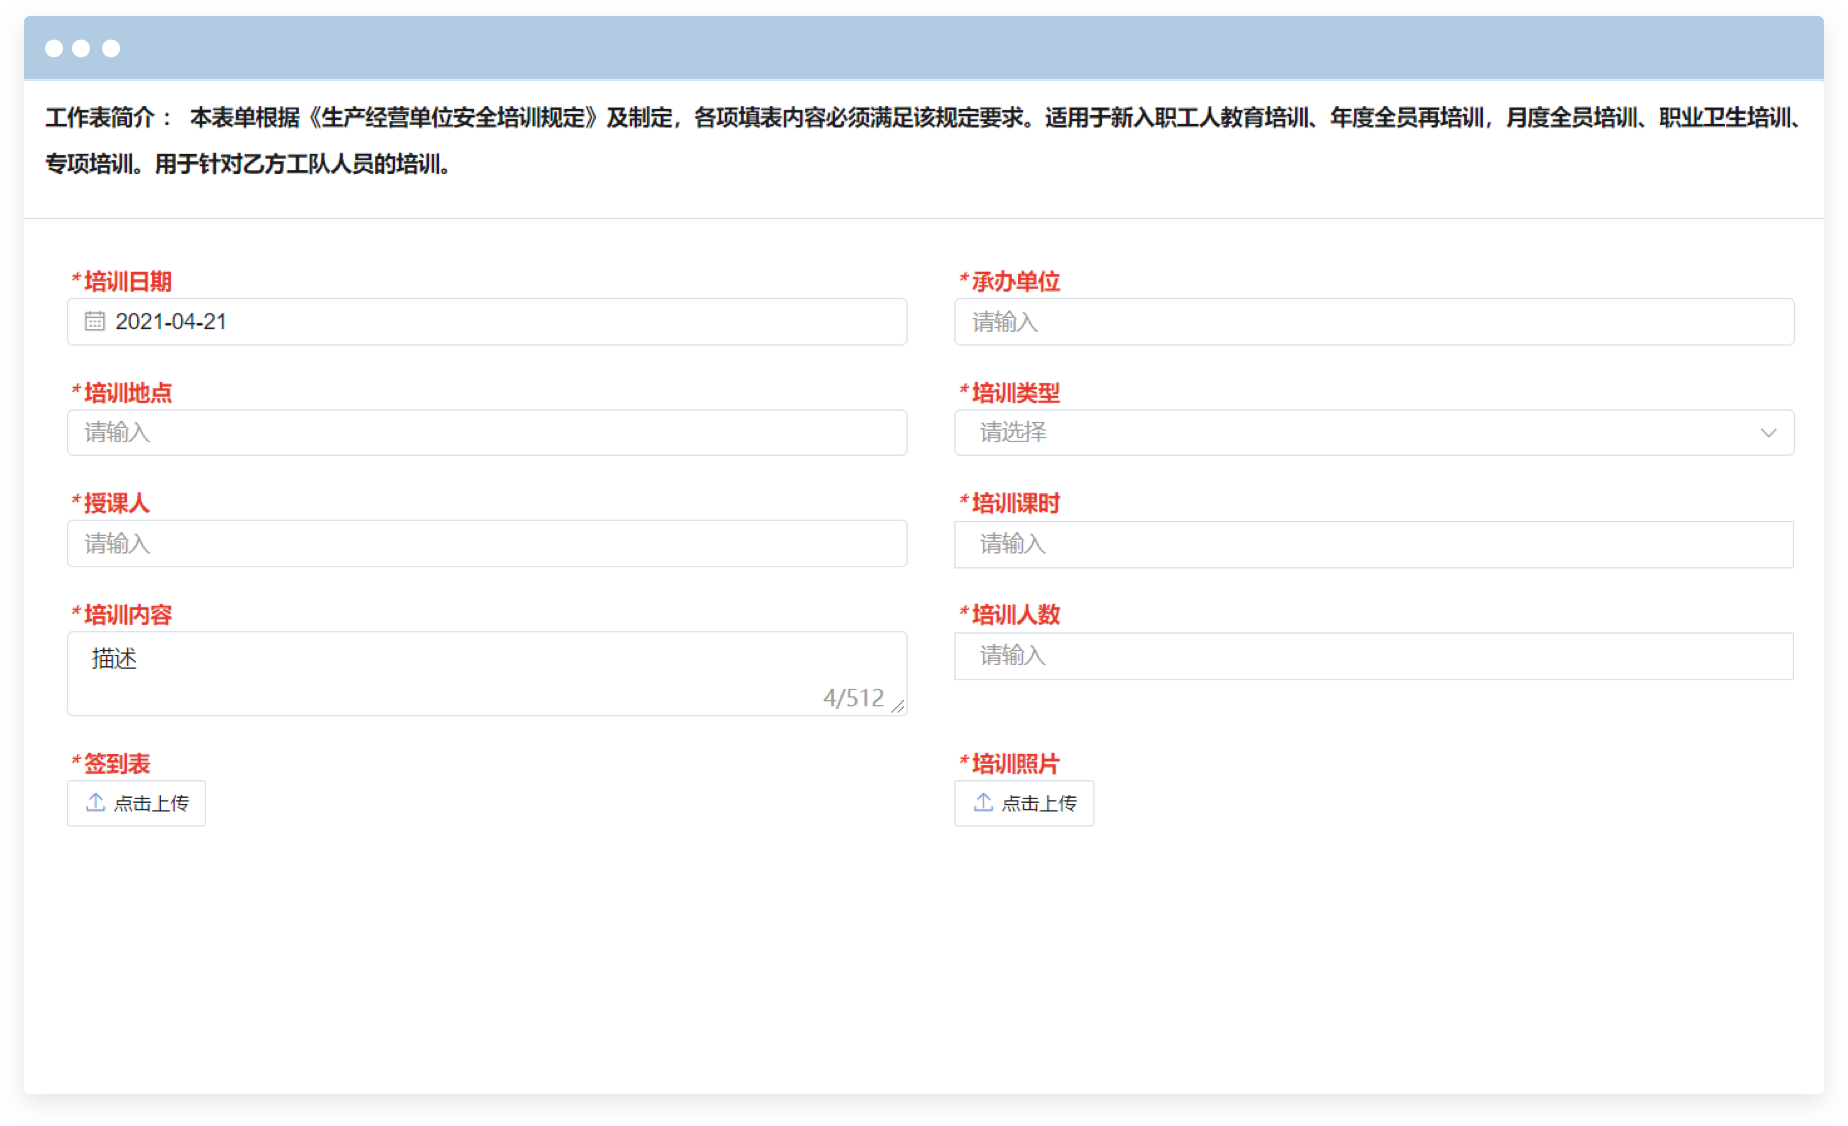Expand the 培训类型 chevron arrow

click(x=1768, y=433)
